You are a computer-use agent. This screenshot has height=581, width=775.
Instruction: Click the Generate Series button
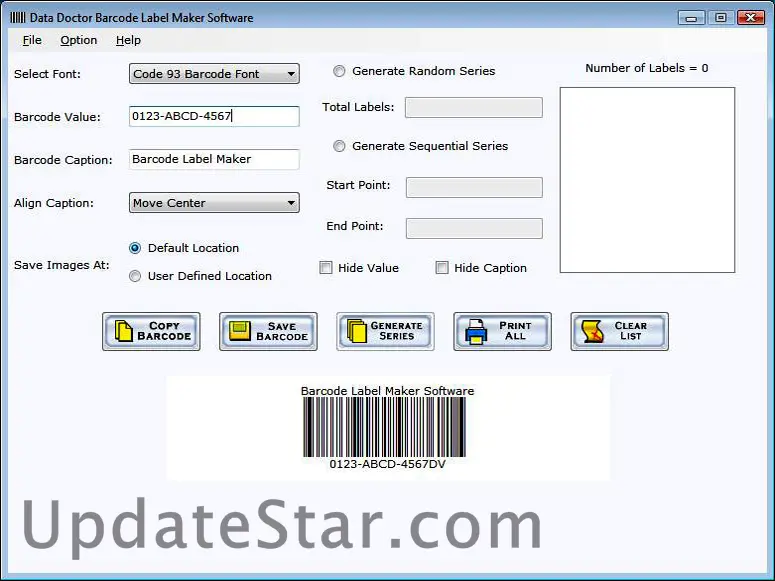386,331
